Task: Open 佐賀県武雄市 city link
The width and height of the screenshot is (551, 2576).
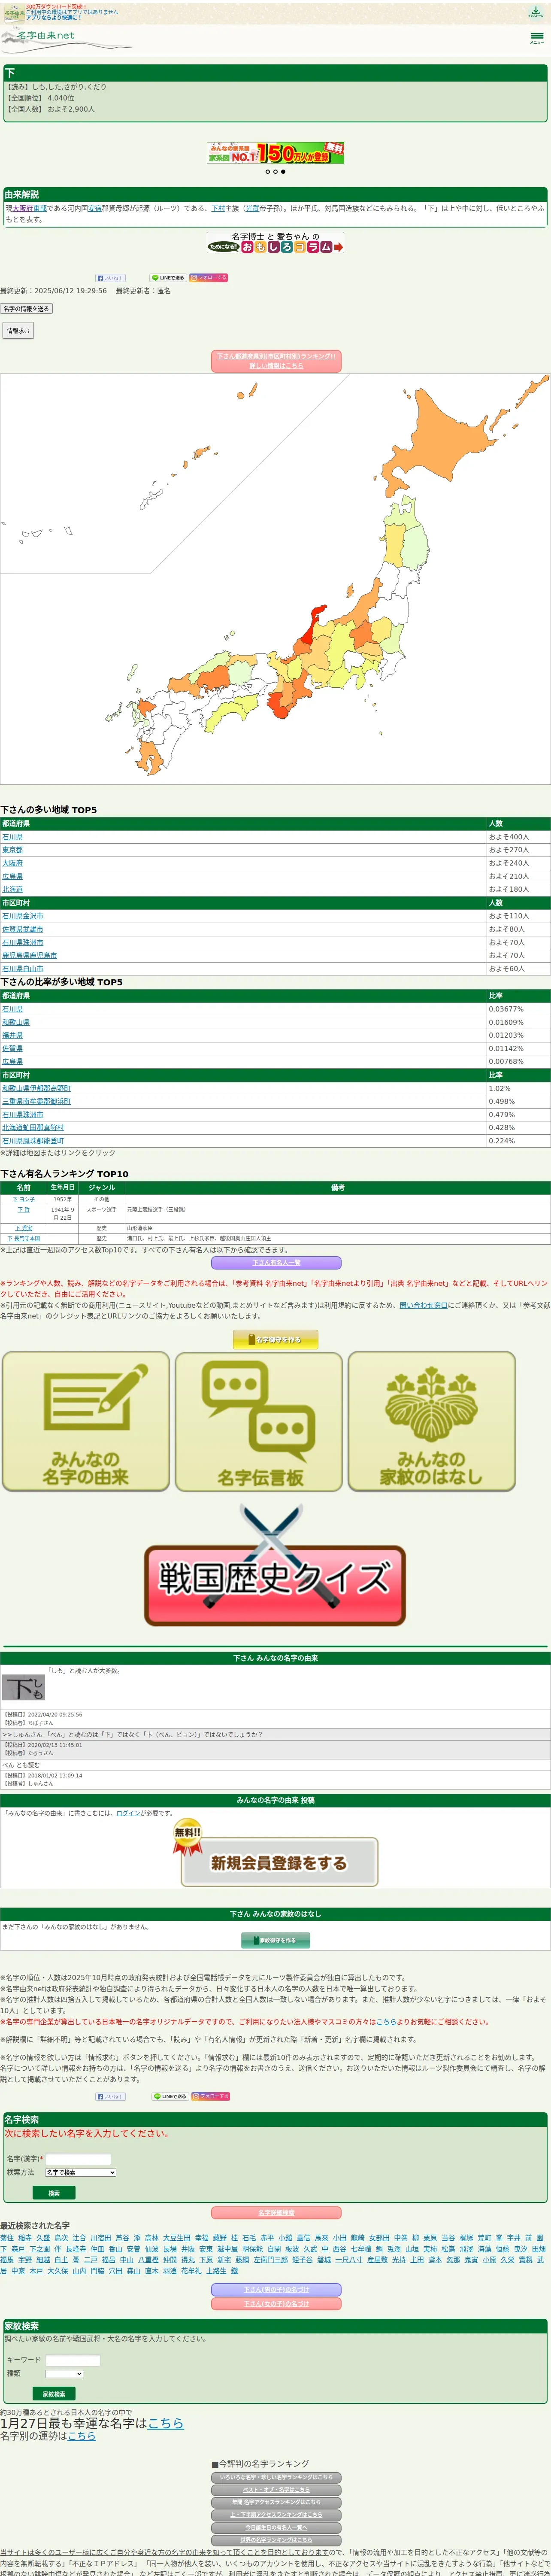Action: pos(23,929)
